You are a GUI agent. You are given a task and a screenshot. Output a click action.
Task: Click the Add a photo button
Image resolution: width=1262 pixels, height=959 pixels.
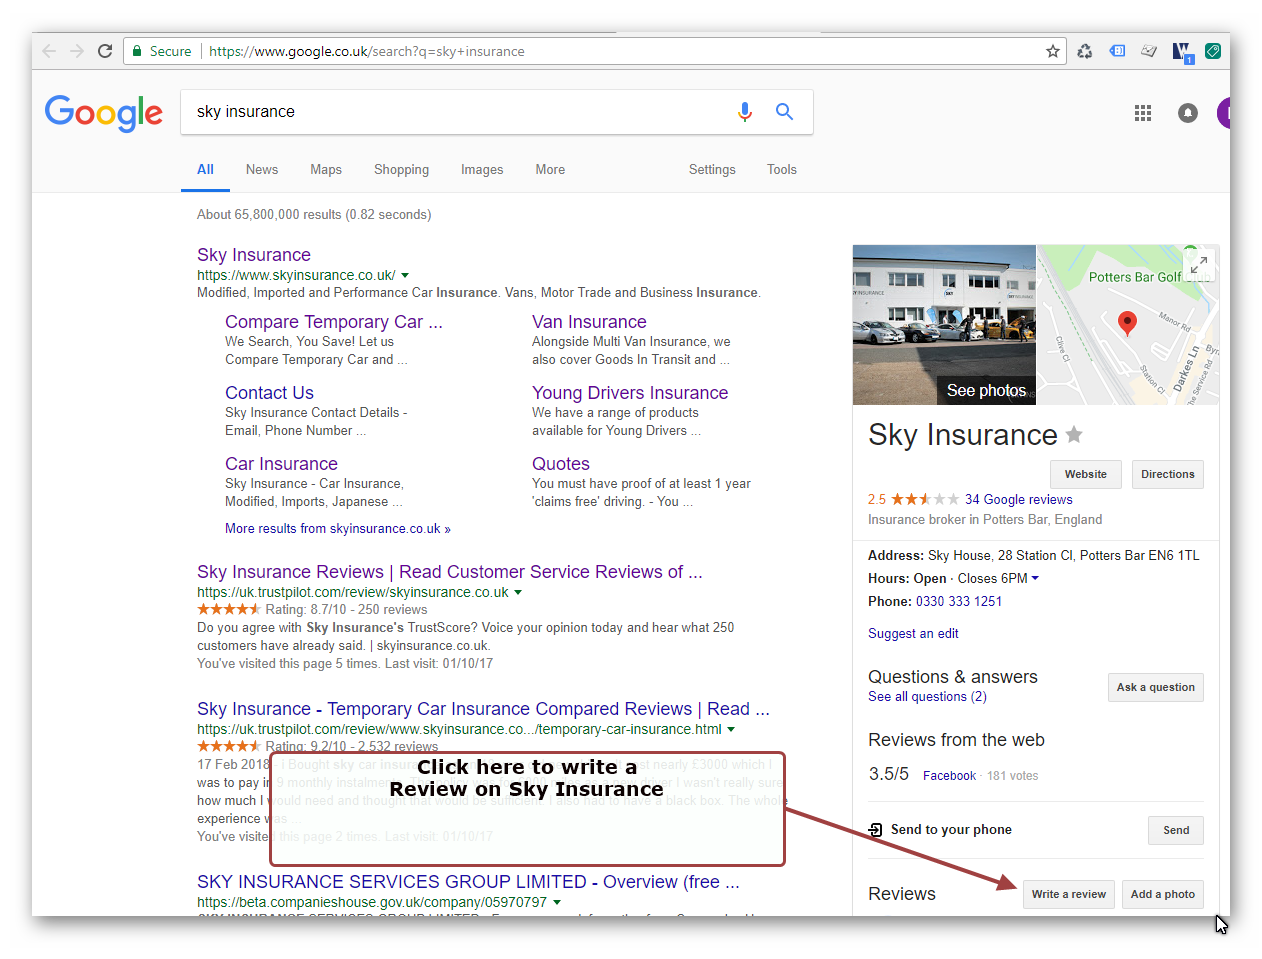[x=1163, y=894]
